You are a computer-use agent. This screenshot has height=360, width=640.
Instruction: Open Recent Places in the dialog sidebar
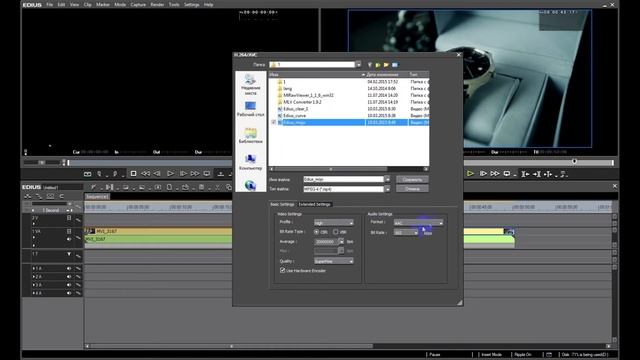pyautogui.click(x=250, y=84)
